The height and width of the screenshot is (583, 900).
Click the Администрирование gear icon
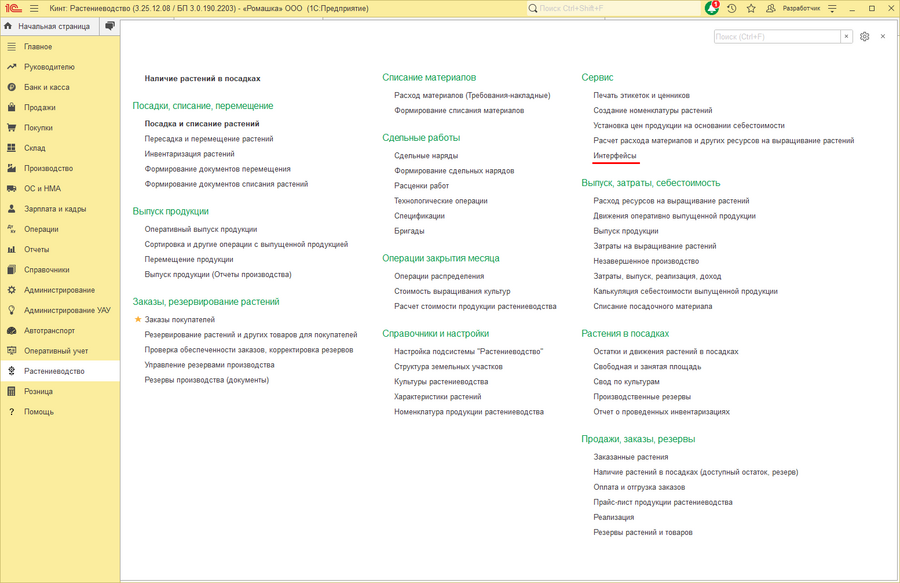(11, 290)
